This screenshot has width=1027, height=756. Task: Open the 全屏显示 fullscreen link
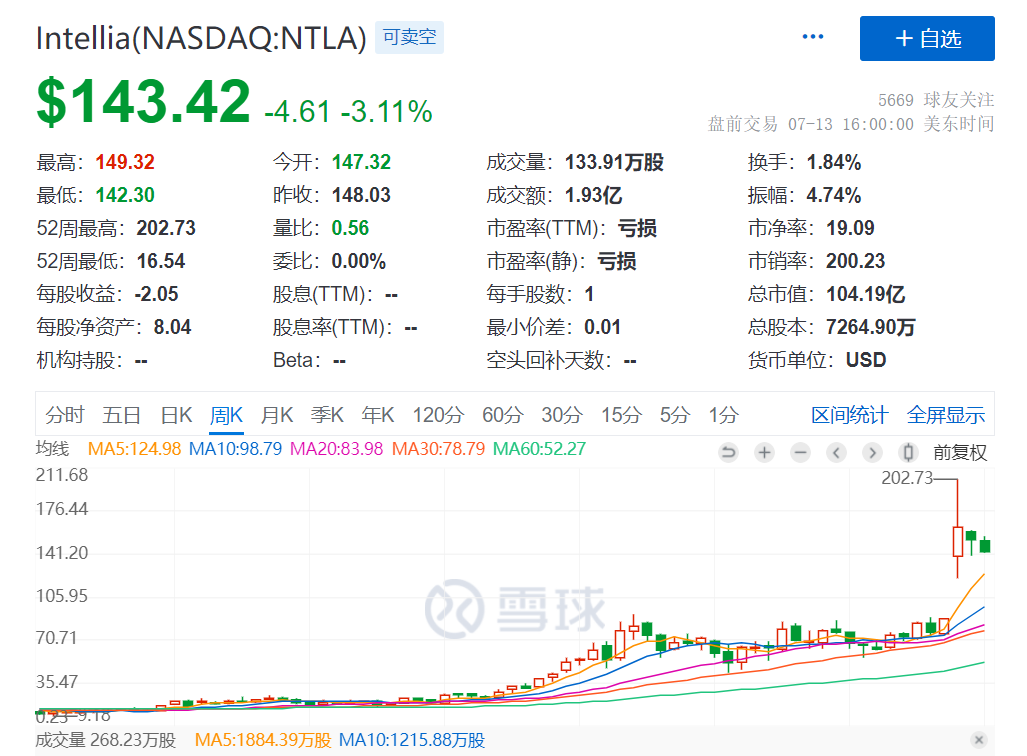point(946,415)
